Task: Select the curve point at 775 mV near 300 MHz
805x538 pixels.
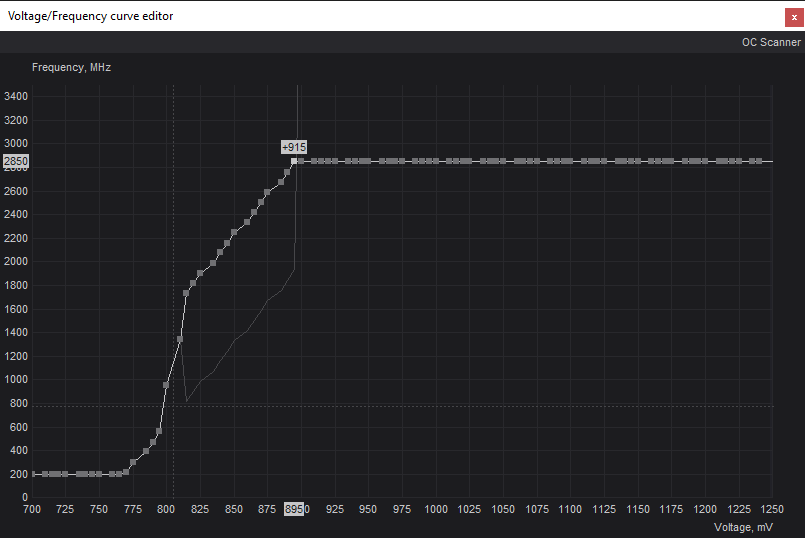Action: (x=133, y=462)
